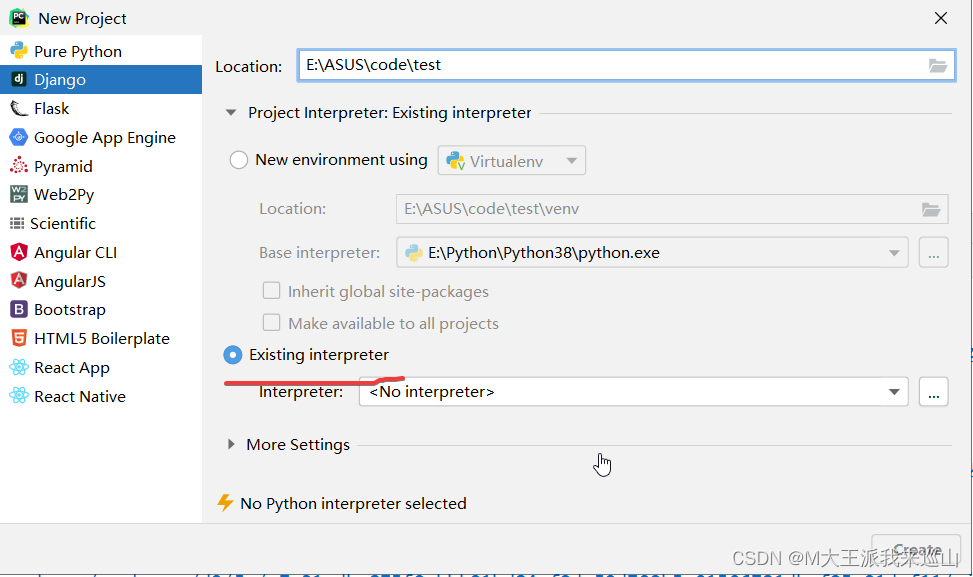Screen dimensions: 973x577
Task: Close the New Project dialog
Action: (x=941, y=18)
